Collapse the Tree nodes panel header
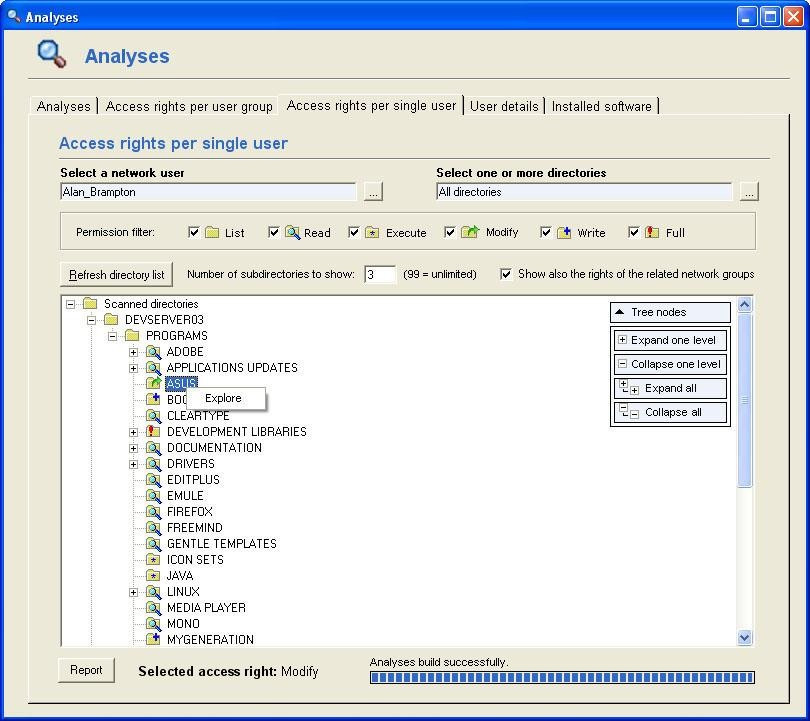The image size is (810, 721). pos(670,312)
